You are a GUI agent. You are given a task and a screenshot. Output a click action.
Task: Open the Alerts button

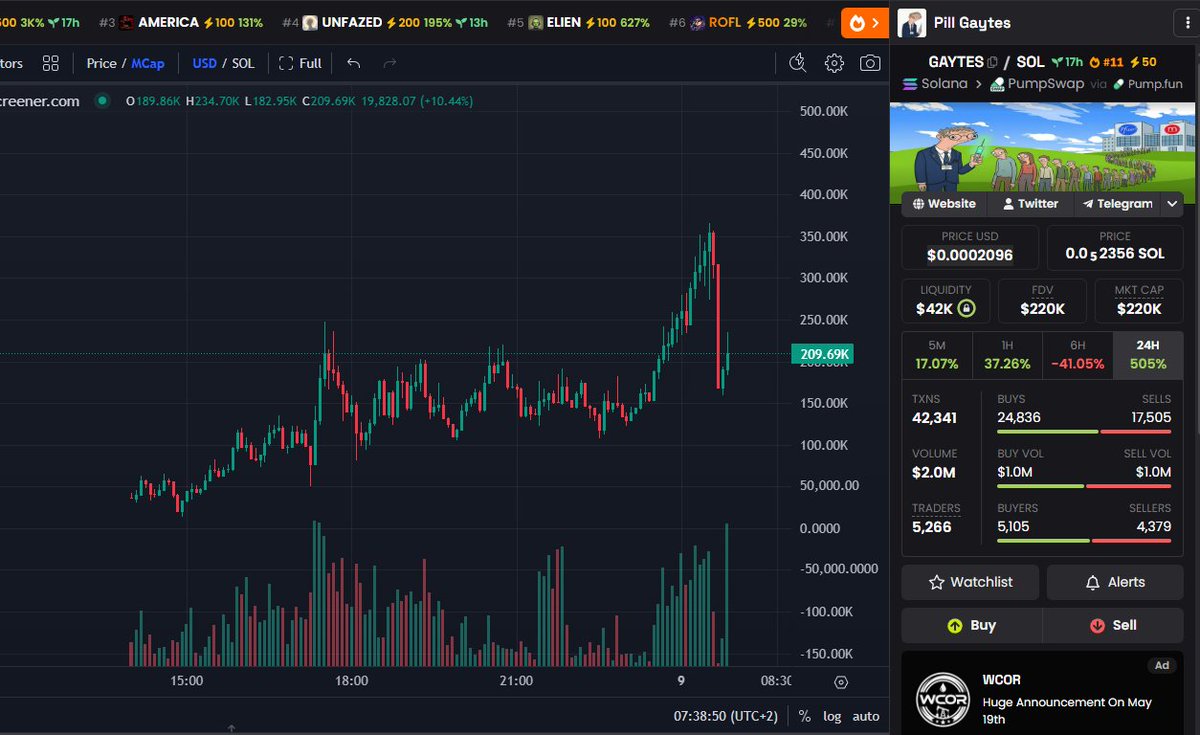tap(1115, 582)
